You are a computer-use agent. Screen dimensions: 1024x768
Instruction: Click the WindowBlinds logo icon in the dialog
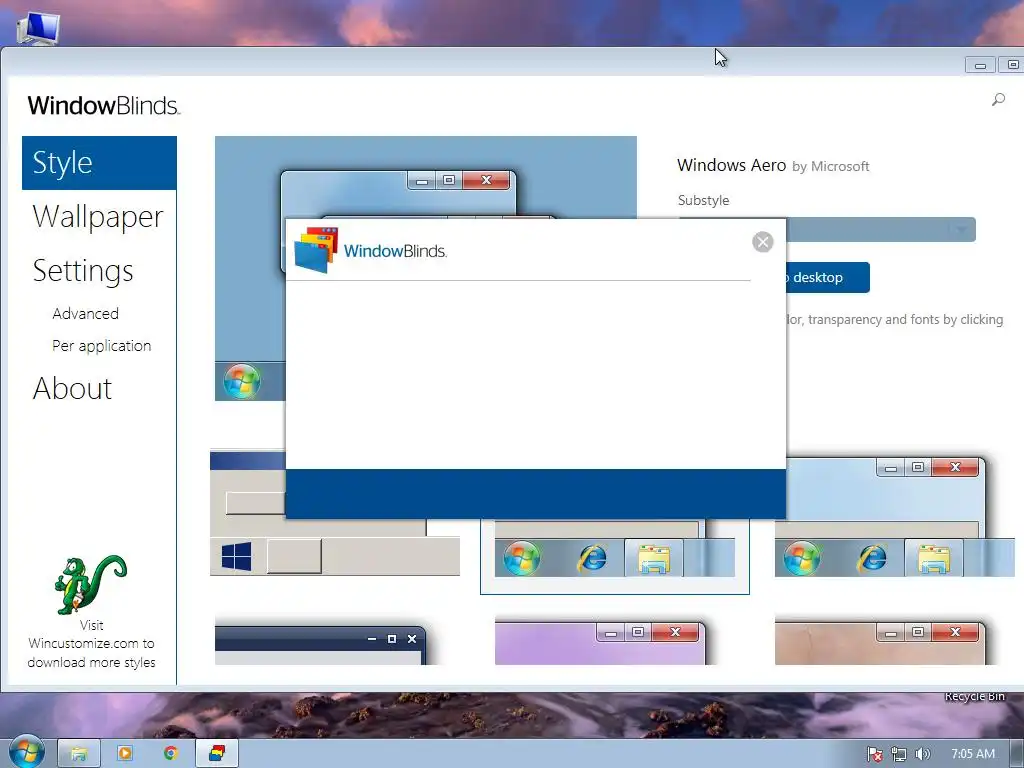(x=316, y=250)
